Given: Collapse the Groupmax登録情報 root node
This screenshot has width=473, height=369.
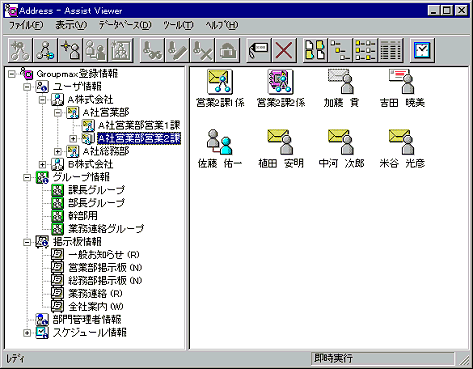Looking at the screenshot, I should click(12, 74).
